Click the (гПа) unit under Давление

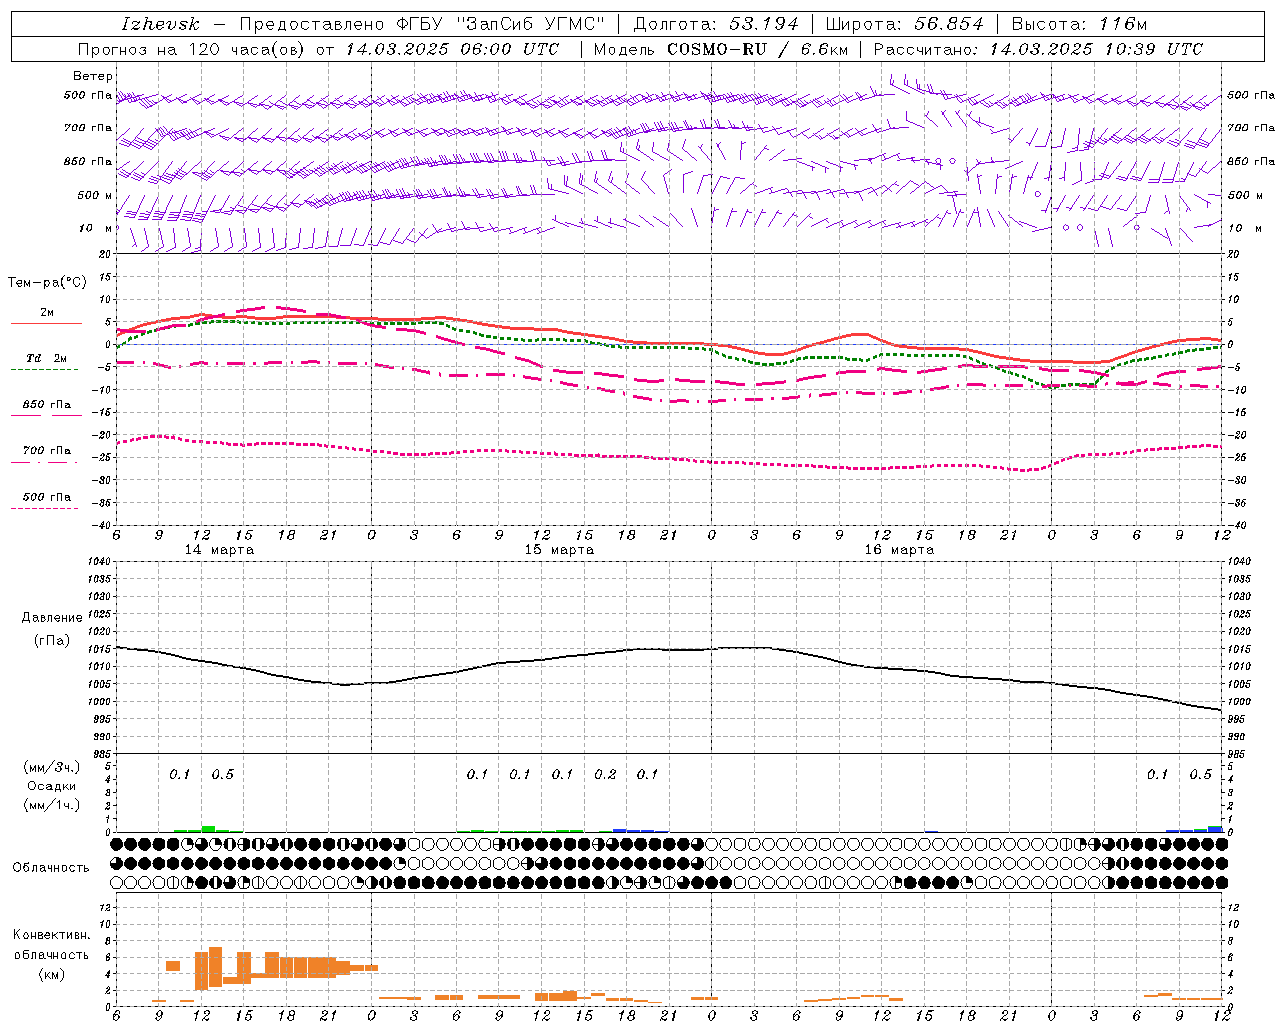click(52, 641)
